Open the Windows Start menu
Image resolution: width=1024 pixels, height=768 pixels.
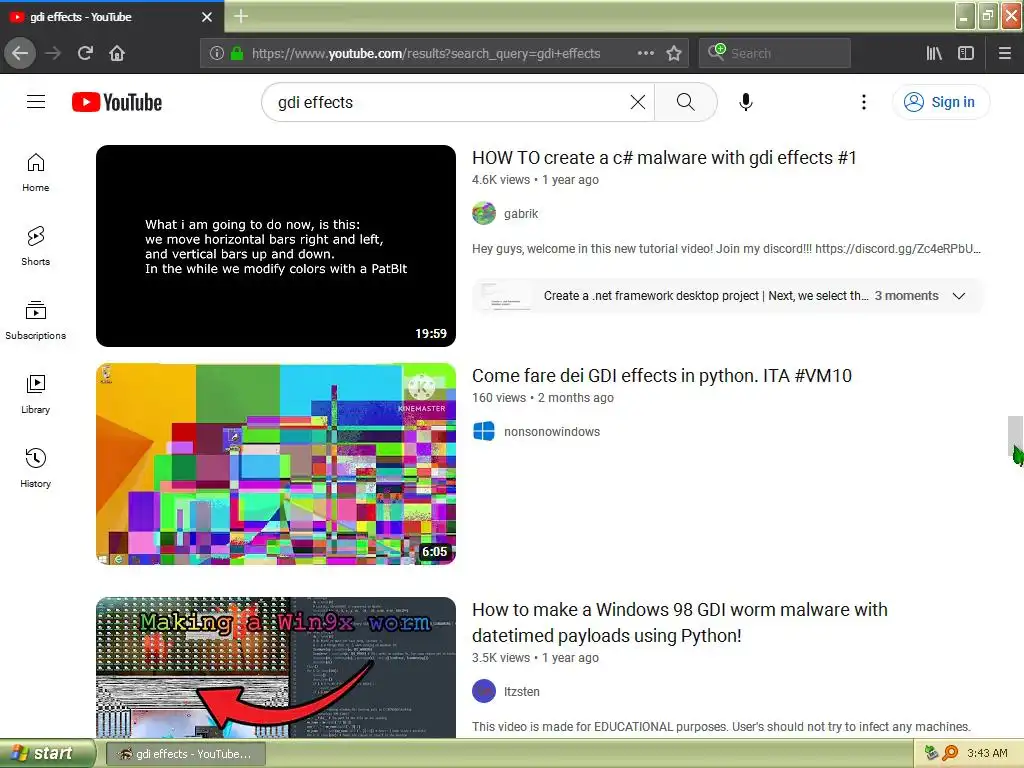47,754
